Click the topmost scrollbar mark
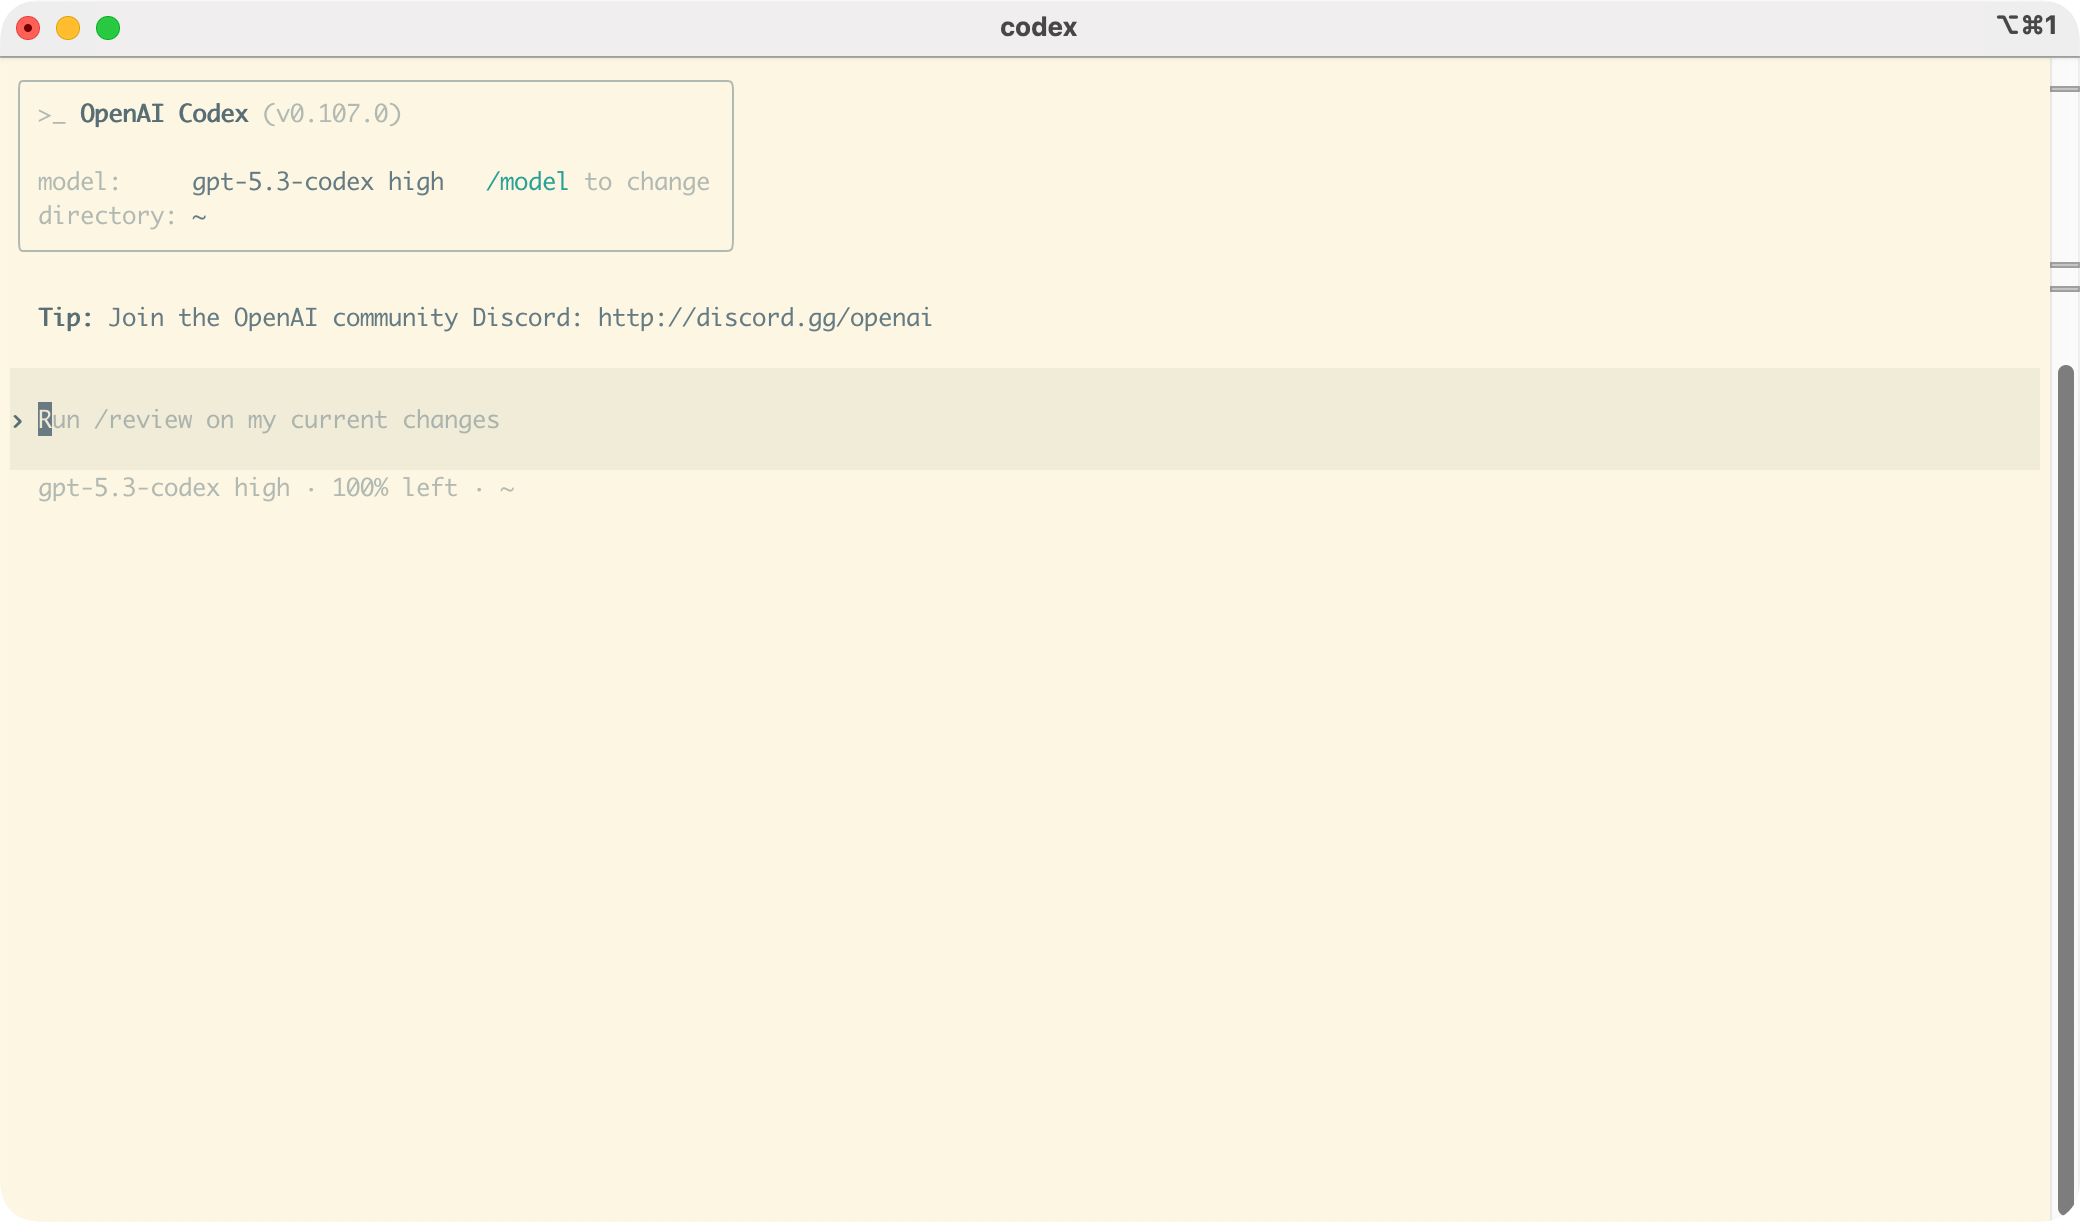 pyautogui.click(x=2064, y=89)
